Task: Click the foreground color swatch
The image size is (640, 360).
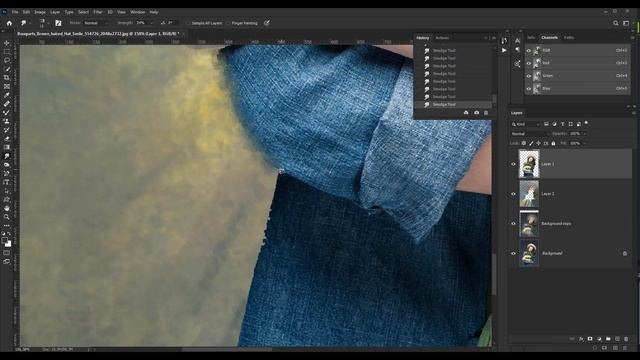Action: pyautogui.click(x=4, y=240)
